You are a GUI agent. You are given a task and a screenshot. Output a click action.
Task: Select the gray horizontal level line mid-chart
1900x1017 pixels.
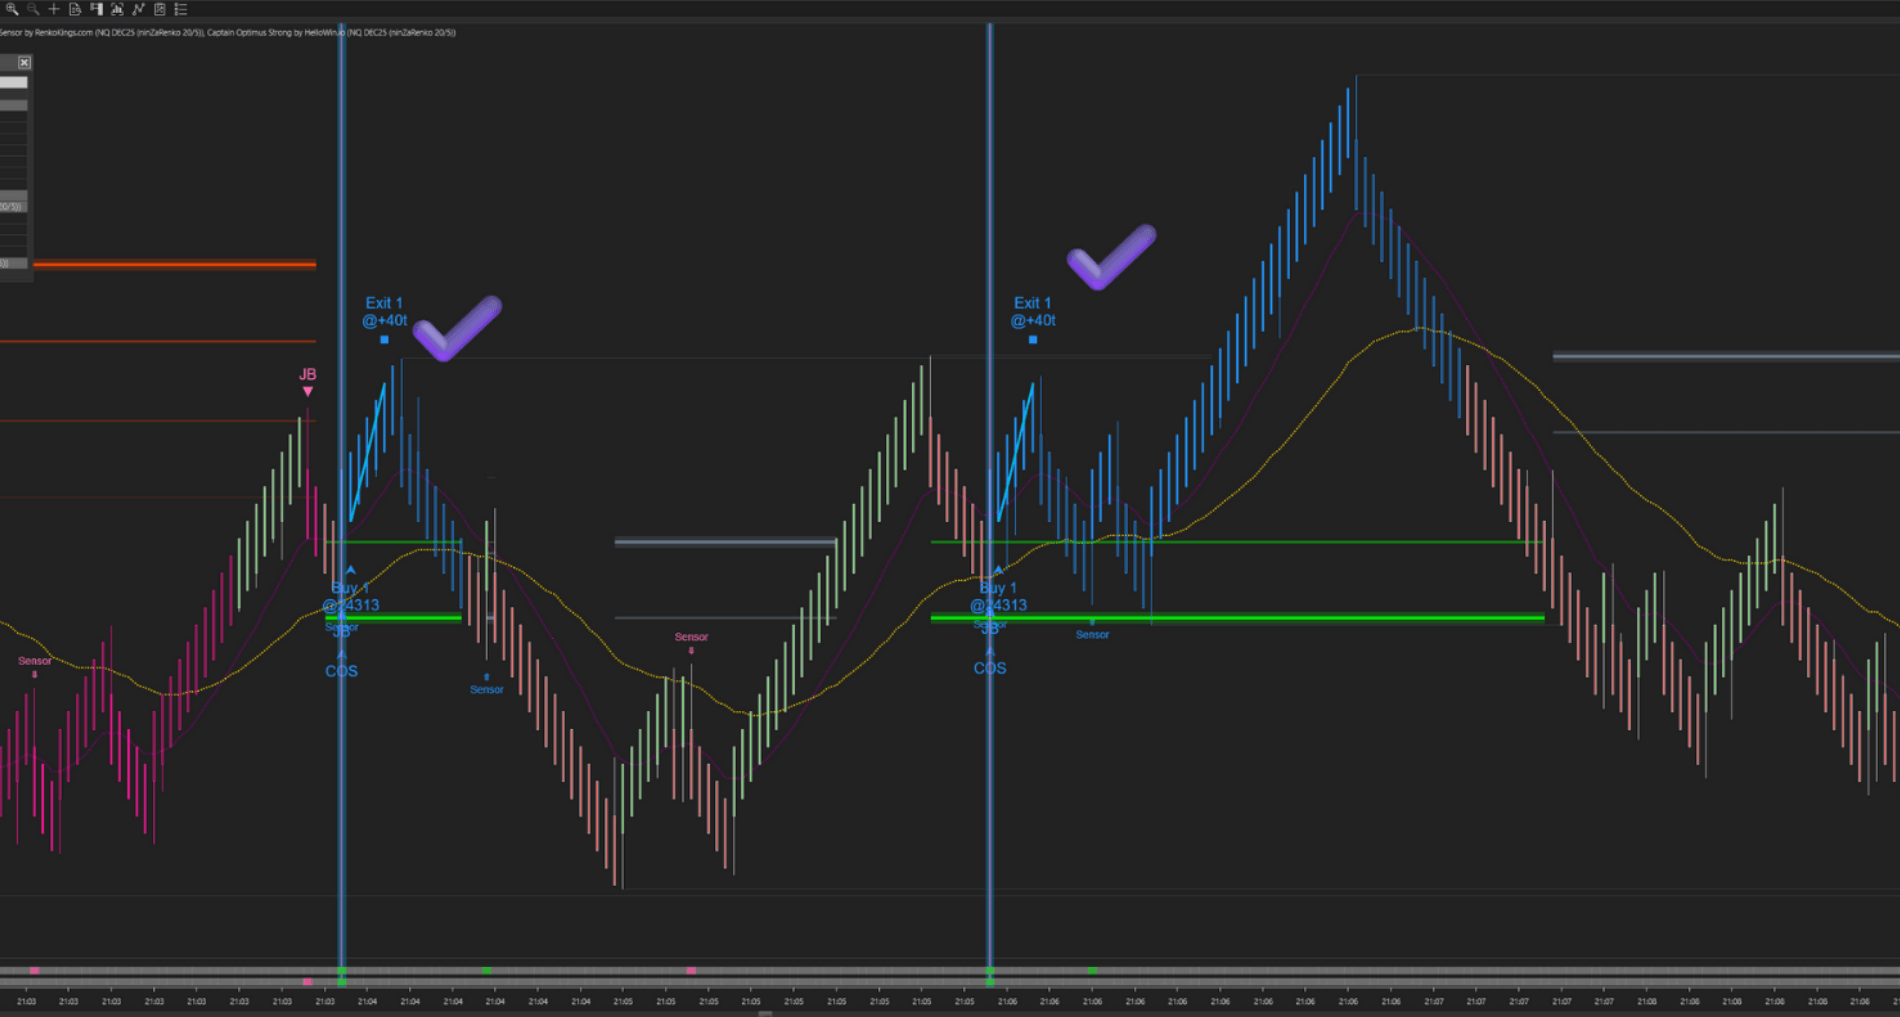726,543
